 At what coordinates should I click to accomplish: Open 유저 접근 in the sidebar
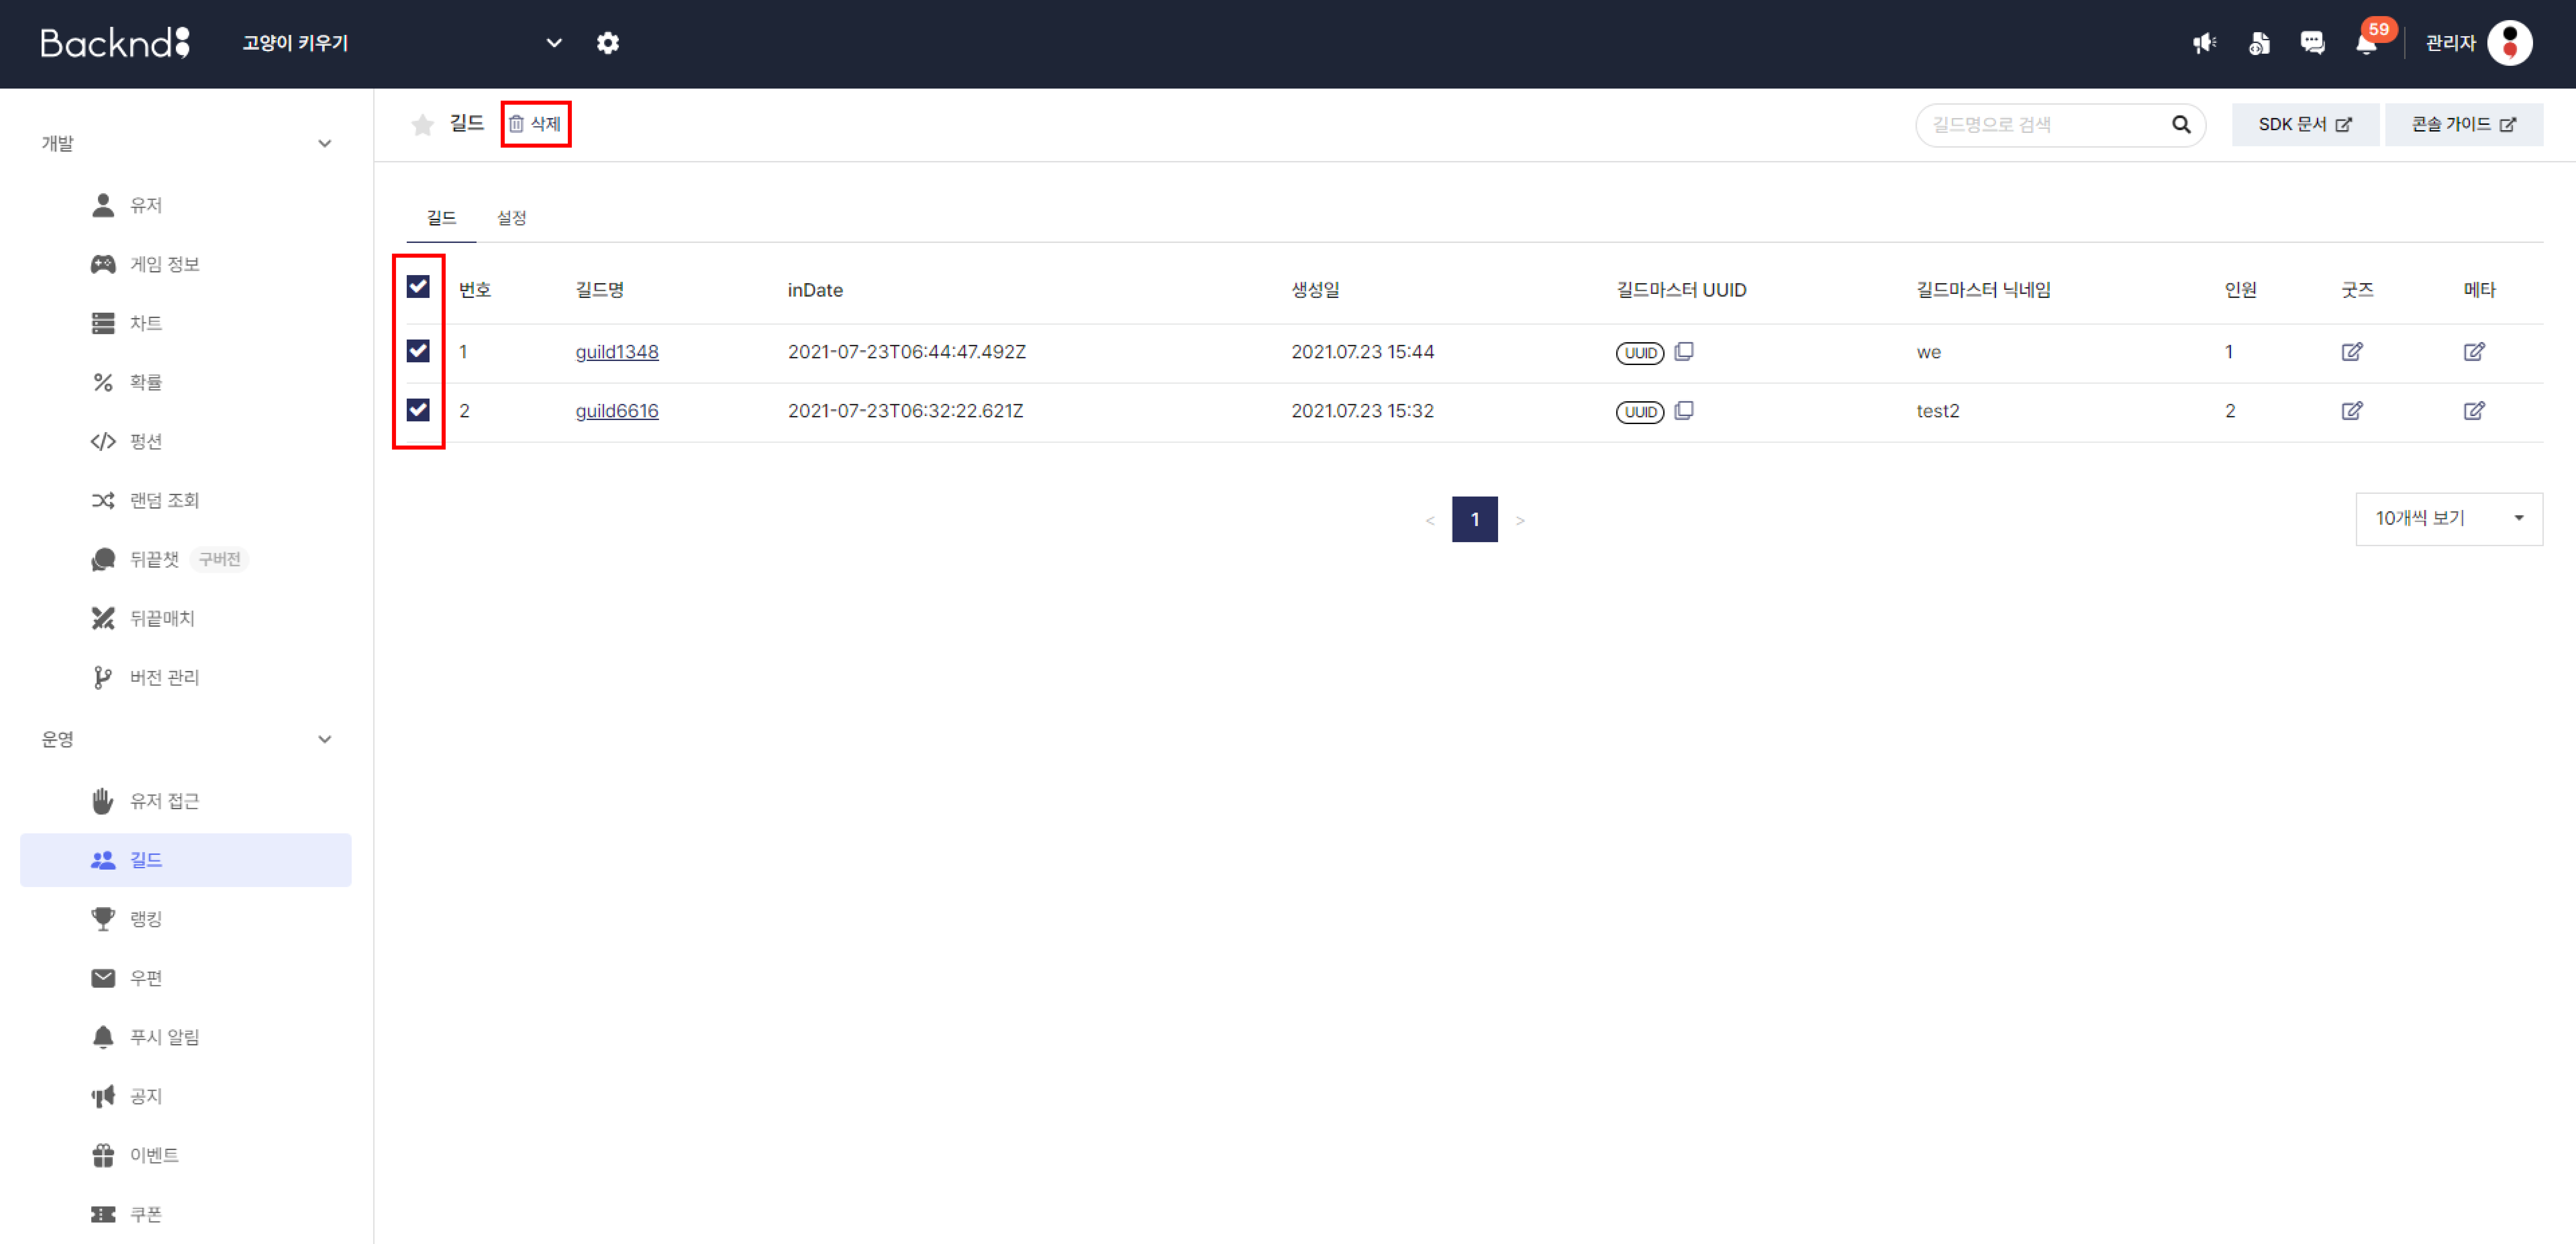point(186,801)
